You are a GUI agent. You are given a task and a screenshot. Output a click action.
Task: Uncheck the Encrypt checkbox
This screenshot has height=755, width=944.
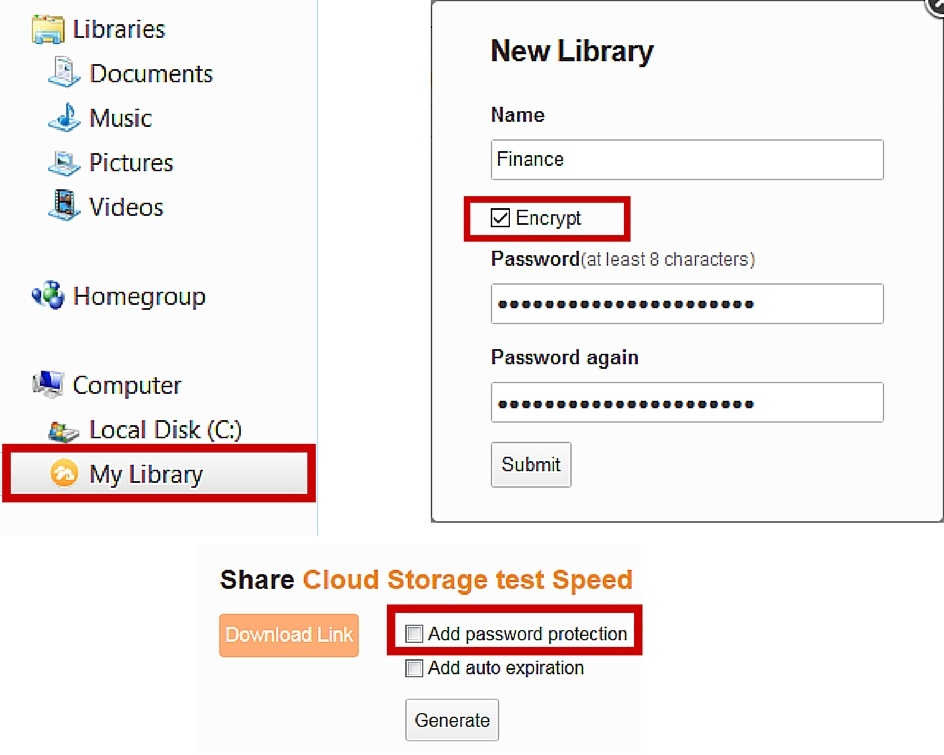coord(501,218)
